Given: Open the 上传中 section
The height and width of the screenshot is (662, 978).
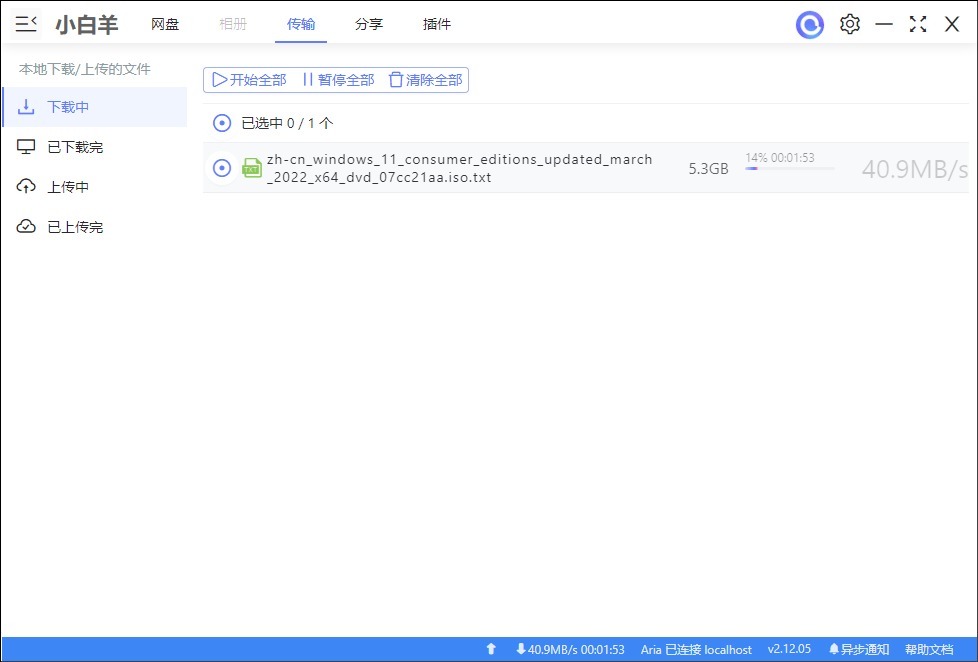Looking at the screenshot, I should point(68,187).
